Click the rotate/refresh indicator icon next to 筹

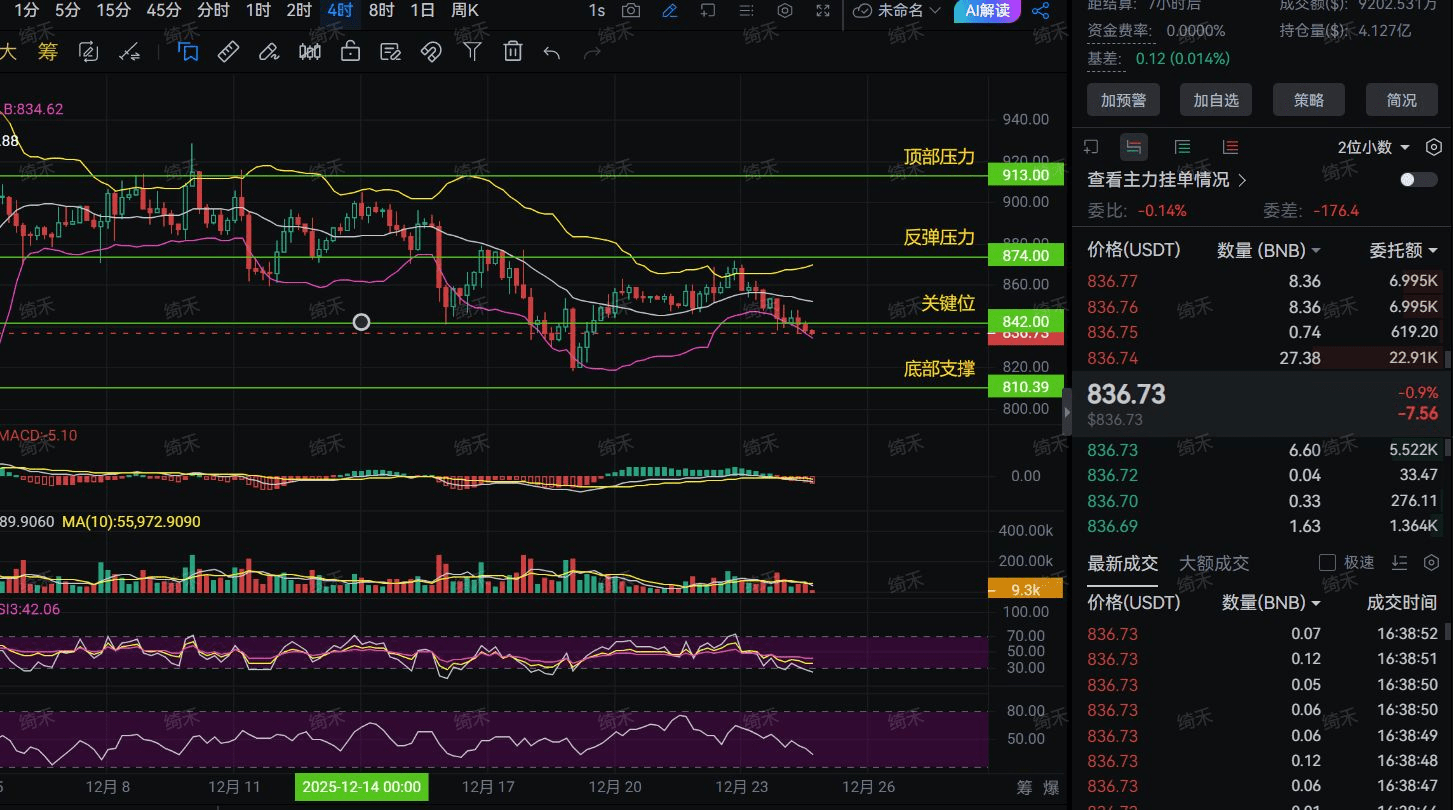(87, 52)
